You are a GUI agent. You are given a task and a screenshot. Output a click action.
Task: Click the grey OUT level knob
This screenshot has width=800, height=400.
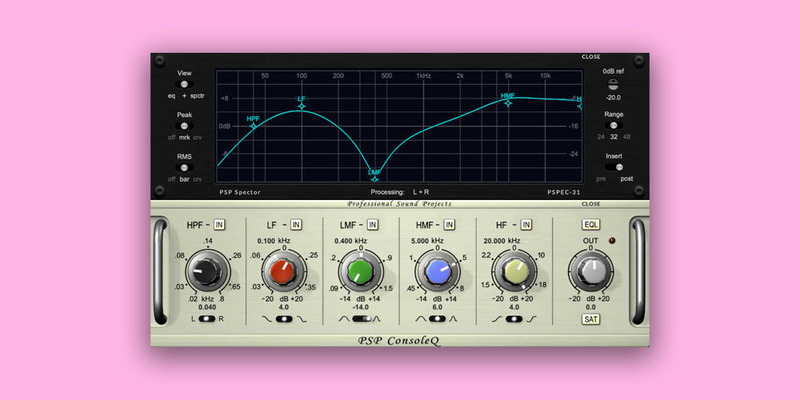click(x=591, y=271)
